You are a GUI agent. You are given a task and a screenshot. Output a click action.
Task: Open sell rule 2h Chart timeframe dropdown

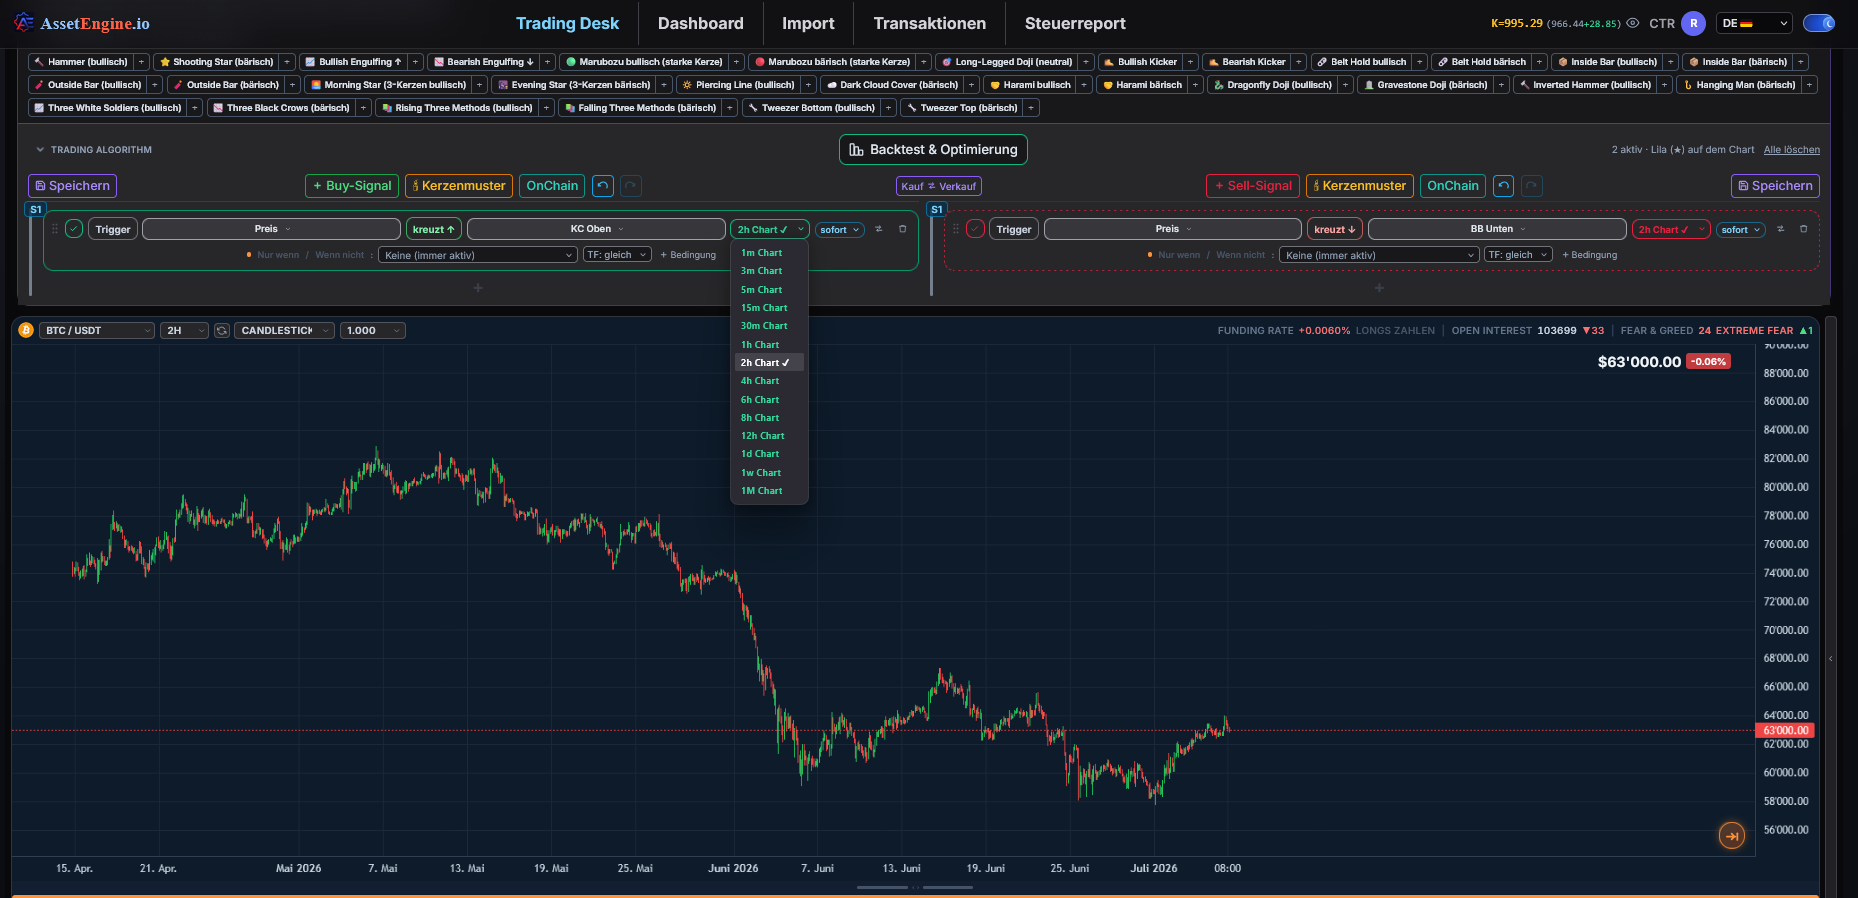(x=1671, y=229)
